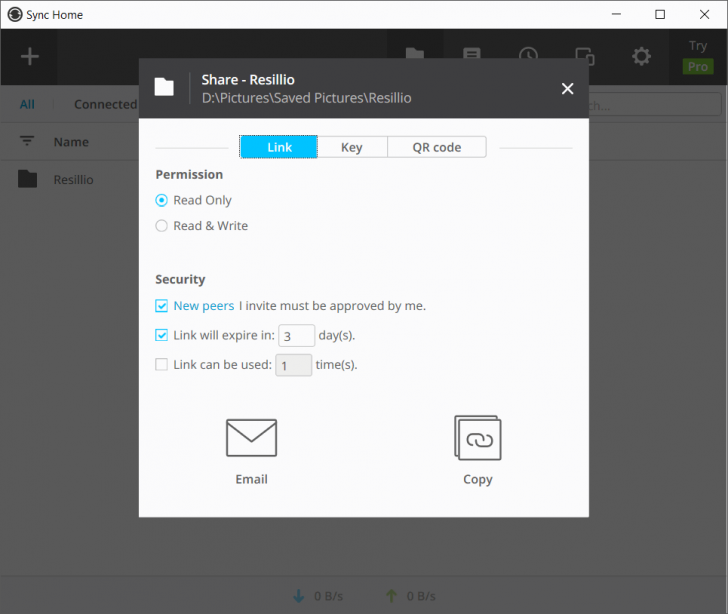Select the Read & Write permission
Viewport: 728px width, 614px height.
tap(161, 226)
